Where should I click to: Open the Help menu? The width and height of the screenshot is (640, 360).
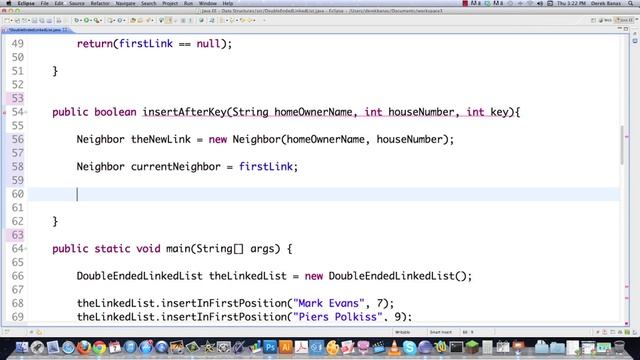[x=228, y=3]
